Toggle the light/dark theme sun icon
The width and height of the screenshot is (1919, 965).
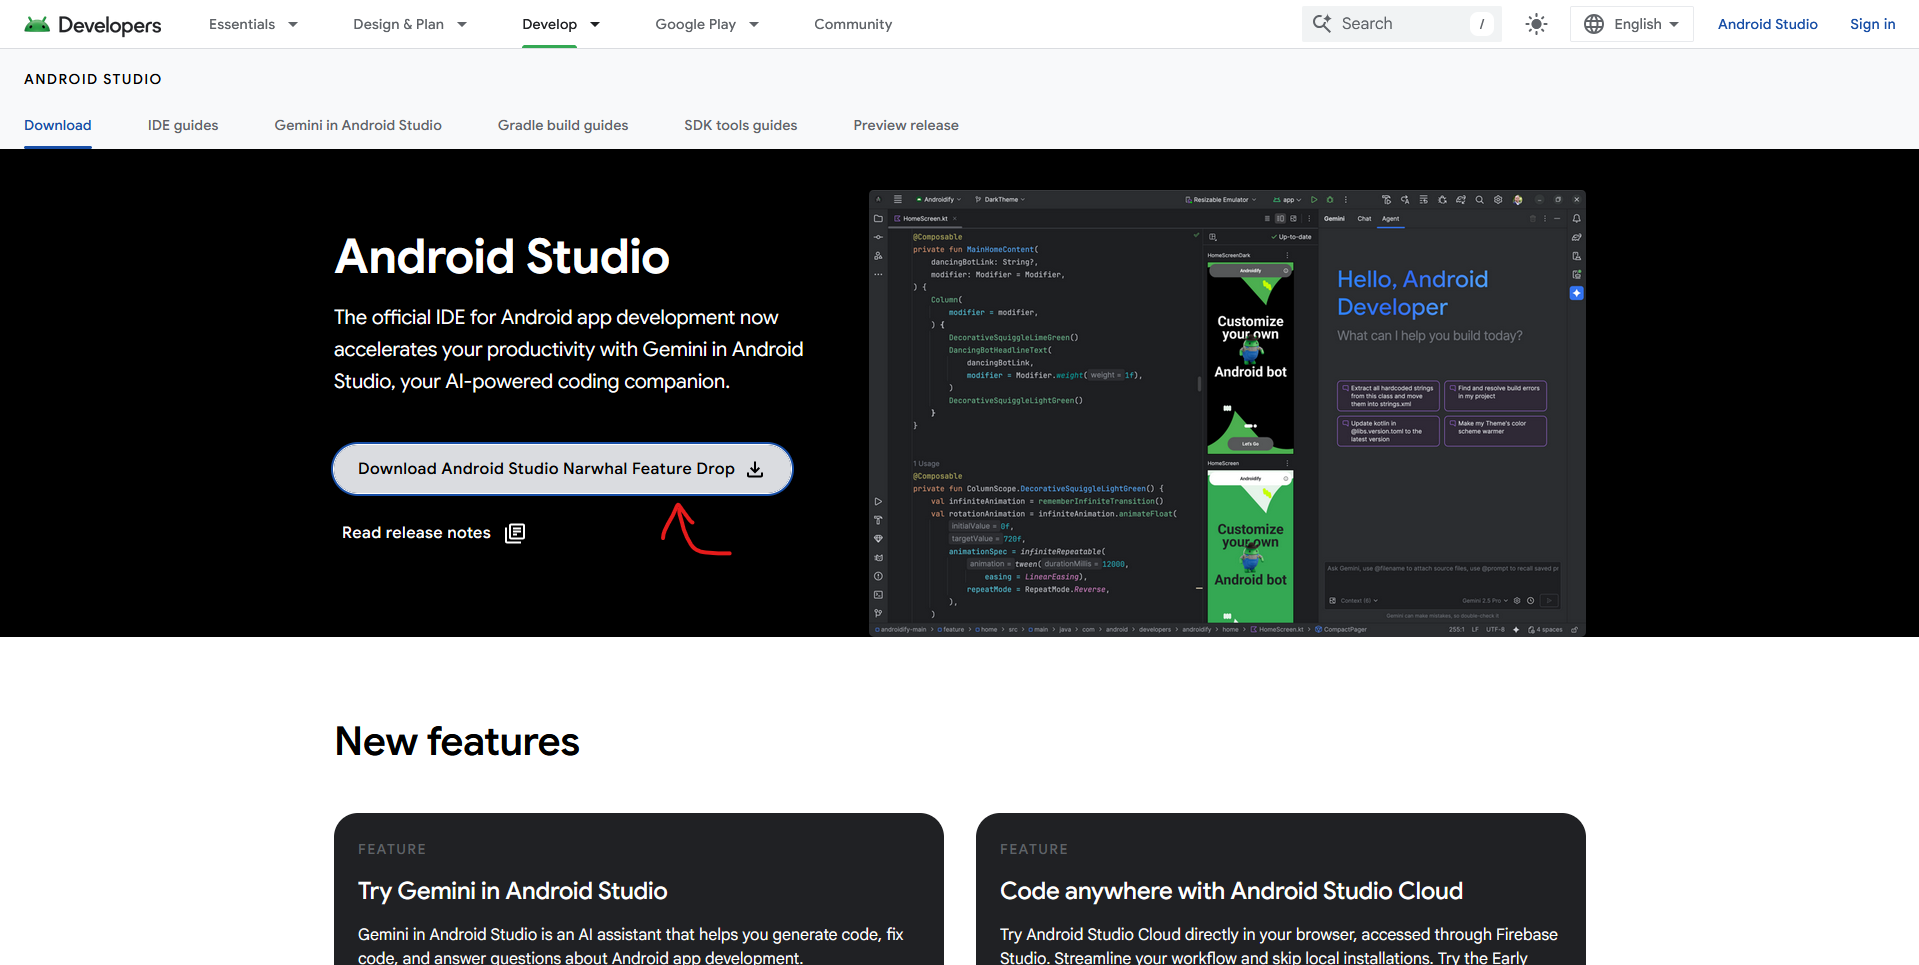coord(1536,23)
